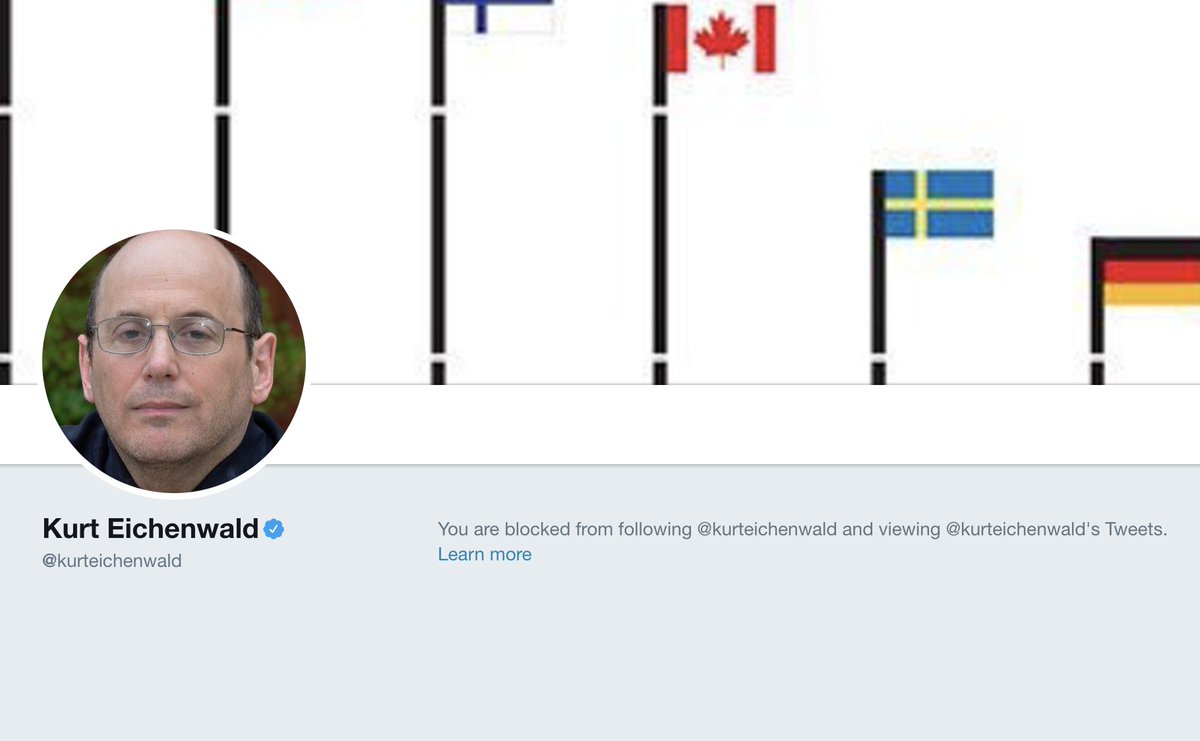Click the Kurt Eichenwald display name
This screenshot has width=1200, height=741.
151,528
